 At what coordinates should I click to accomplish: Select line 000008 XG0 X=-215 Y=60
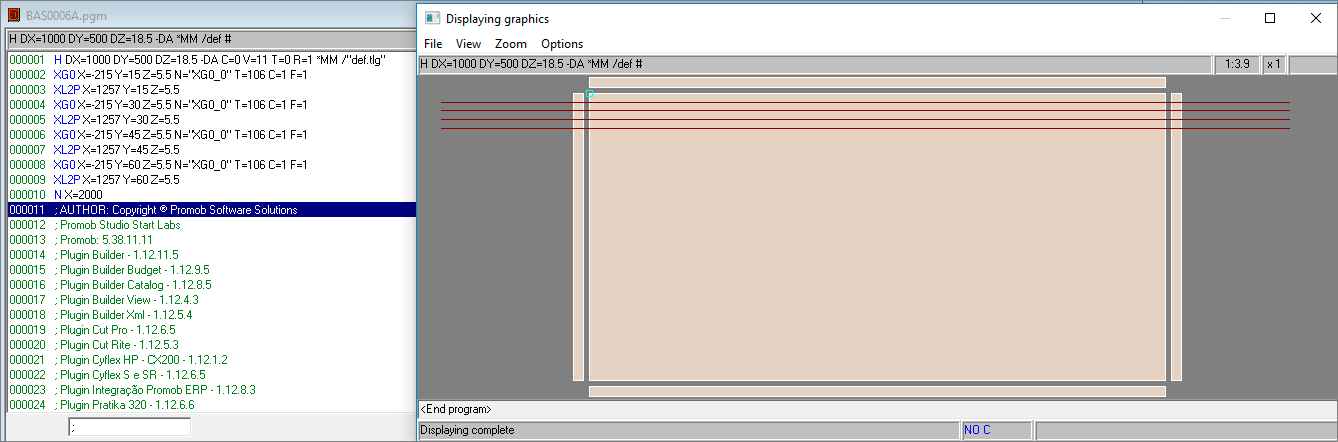[x=211, y=165]
